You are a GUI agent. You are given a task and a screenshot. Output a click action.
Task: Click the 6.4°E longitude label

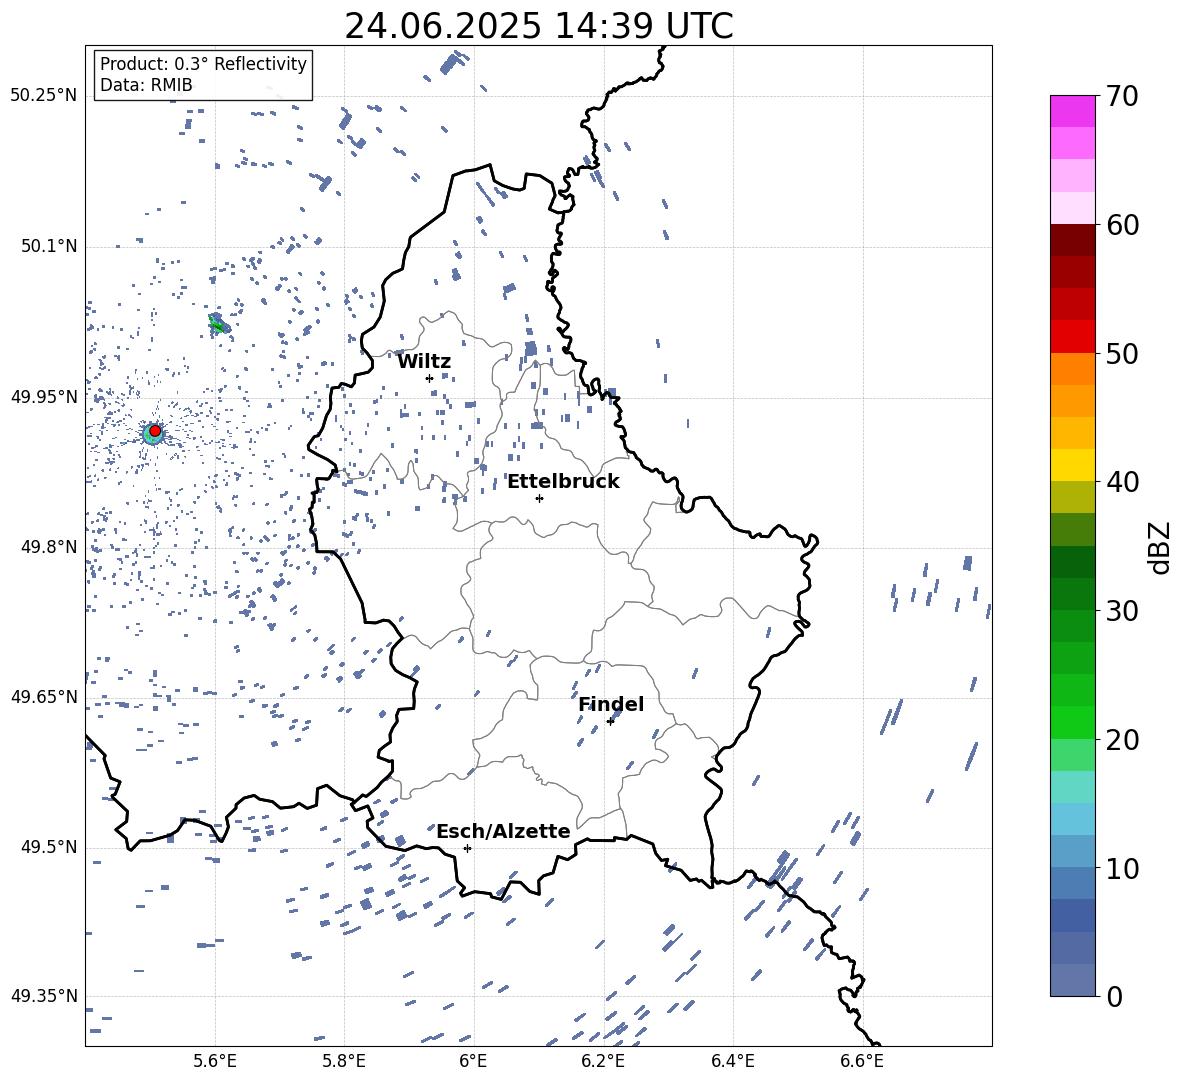tap(732, 1061)
